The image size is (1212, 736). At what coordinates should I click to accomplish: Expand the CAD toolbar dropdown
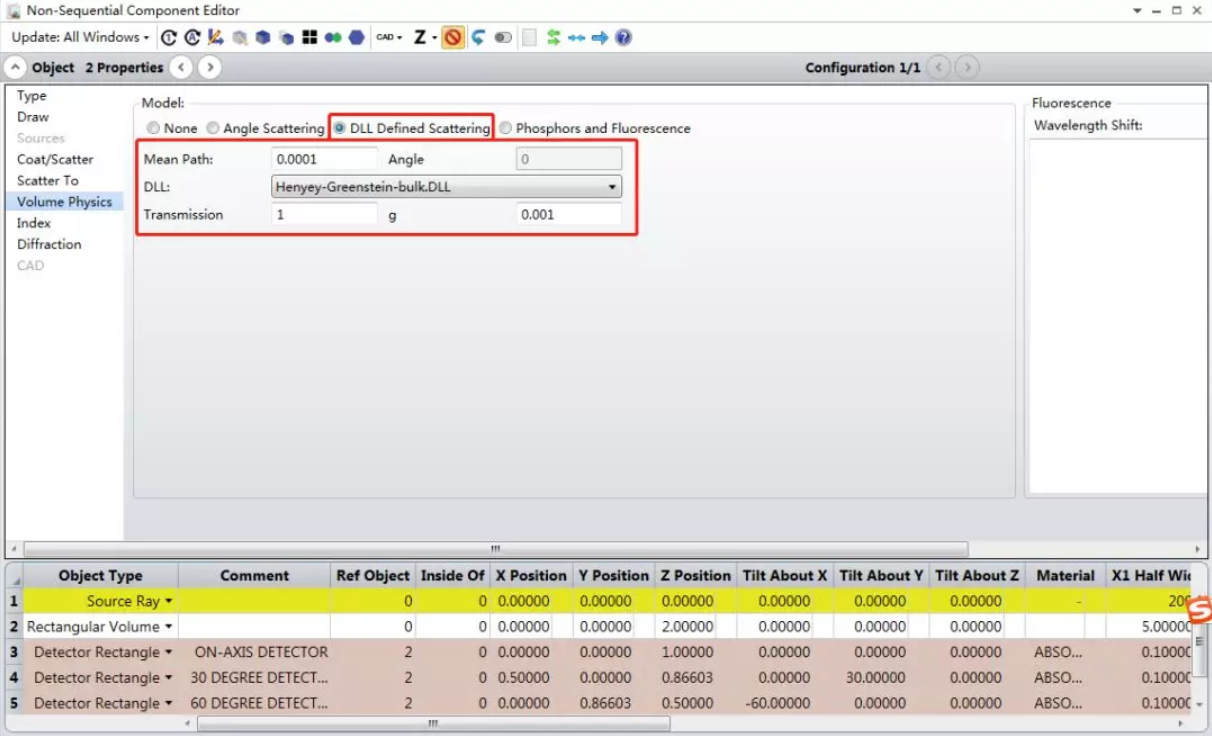389,38
